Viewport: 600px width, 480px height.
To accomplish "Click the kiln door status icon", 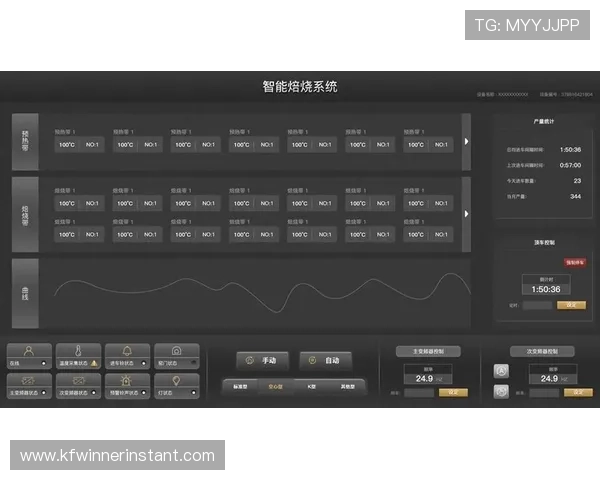I will coord(176,351).
